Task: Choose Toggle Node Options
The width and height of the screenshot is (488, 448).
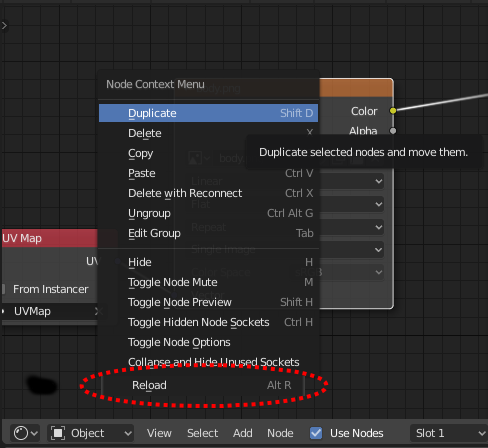Action: [x=208, y=342]
